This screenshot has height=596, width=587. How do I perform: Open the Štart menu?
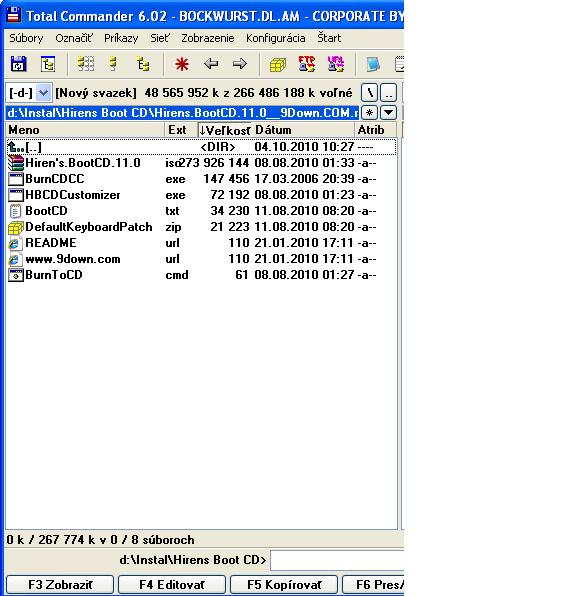[x=329, y=38]
